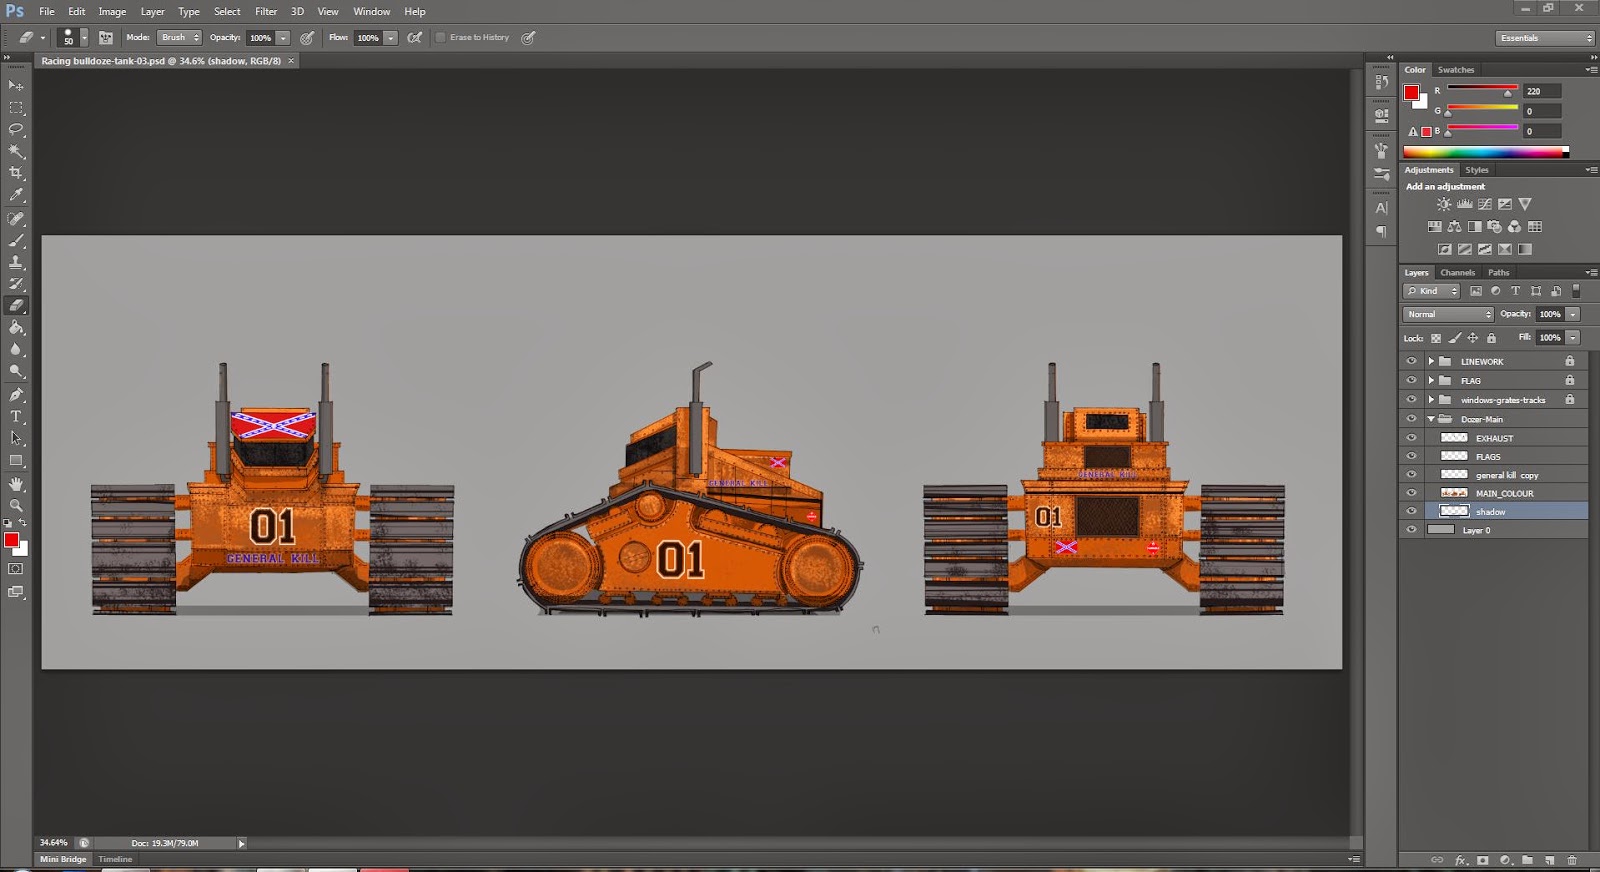Viewport: 1600px width, 872px height.
Task: Hide the FLAG layer group
Action: point(1411,380)
